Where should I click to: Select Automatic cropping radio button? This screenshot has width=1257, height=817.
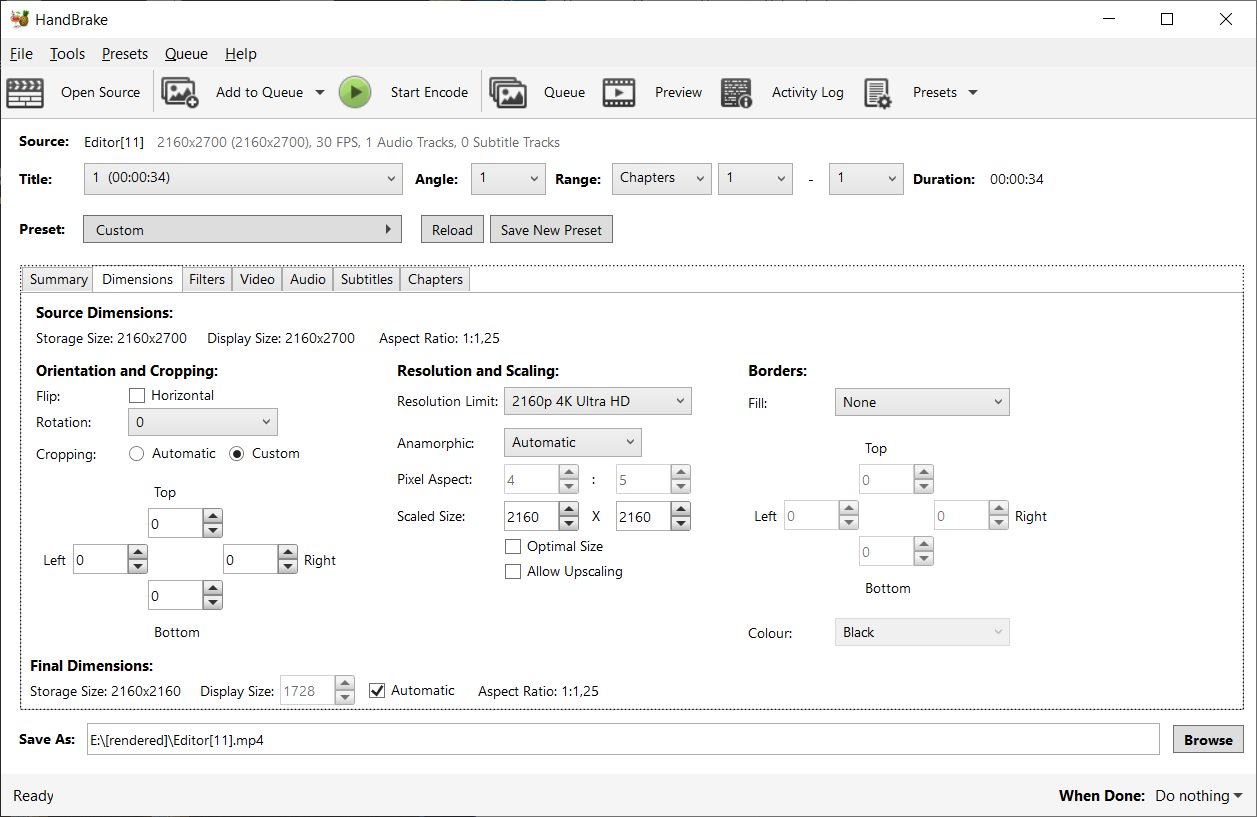[137, 453]
